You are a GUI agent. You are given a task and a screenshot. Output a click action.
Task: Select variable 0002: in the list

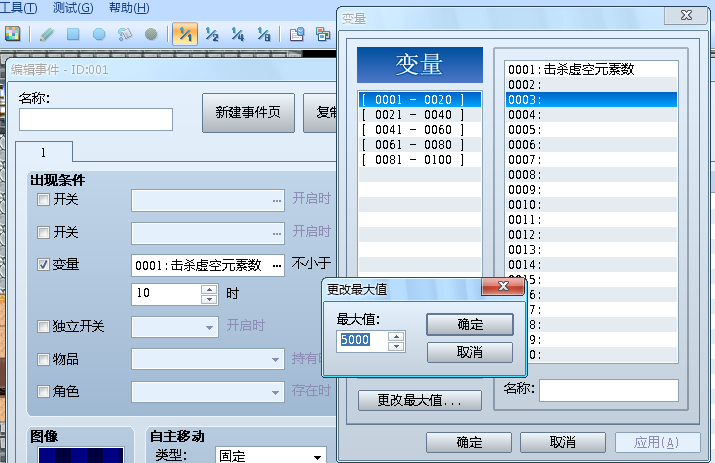[591, 84]
